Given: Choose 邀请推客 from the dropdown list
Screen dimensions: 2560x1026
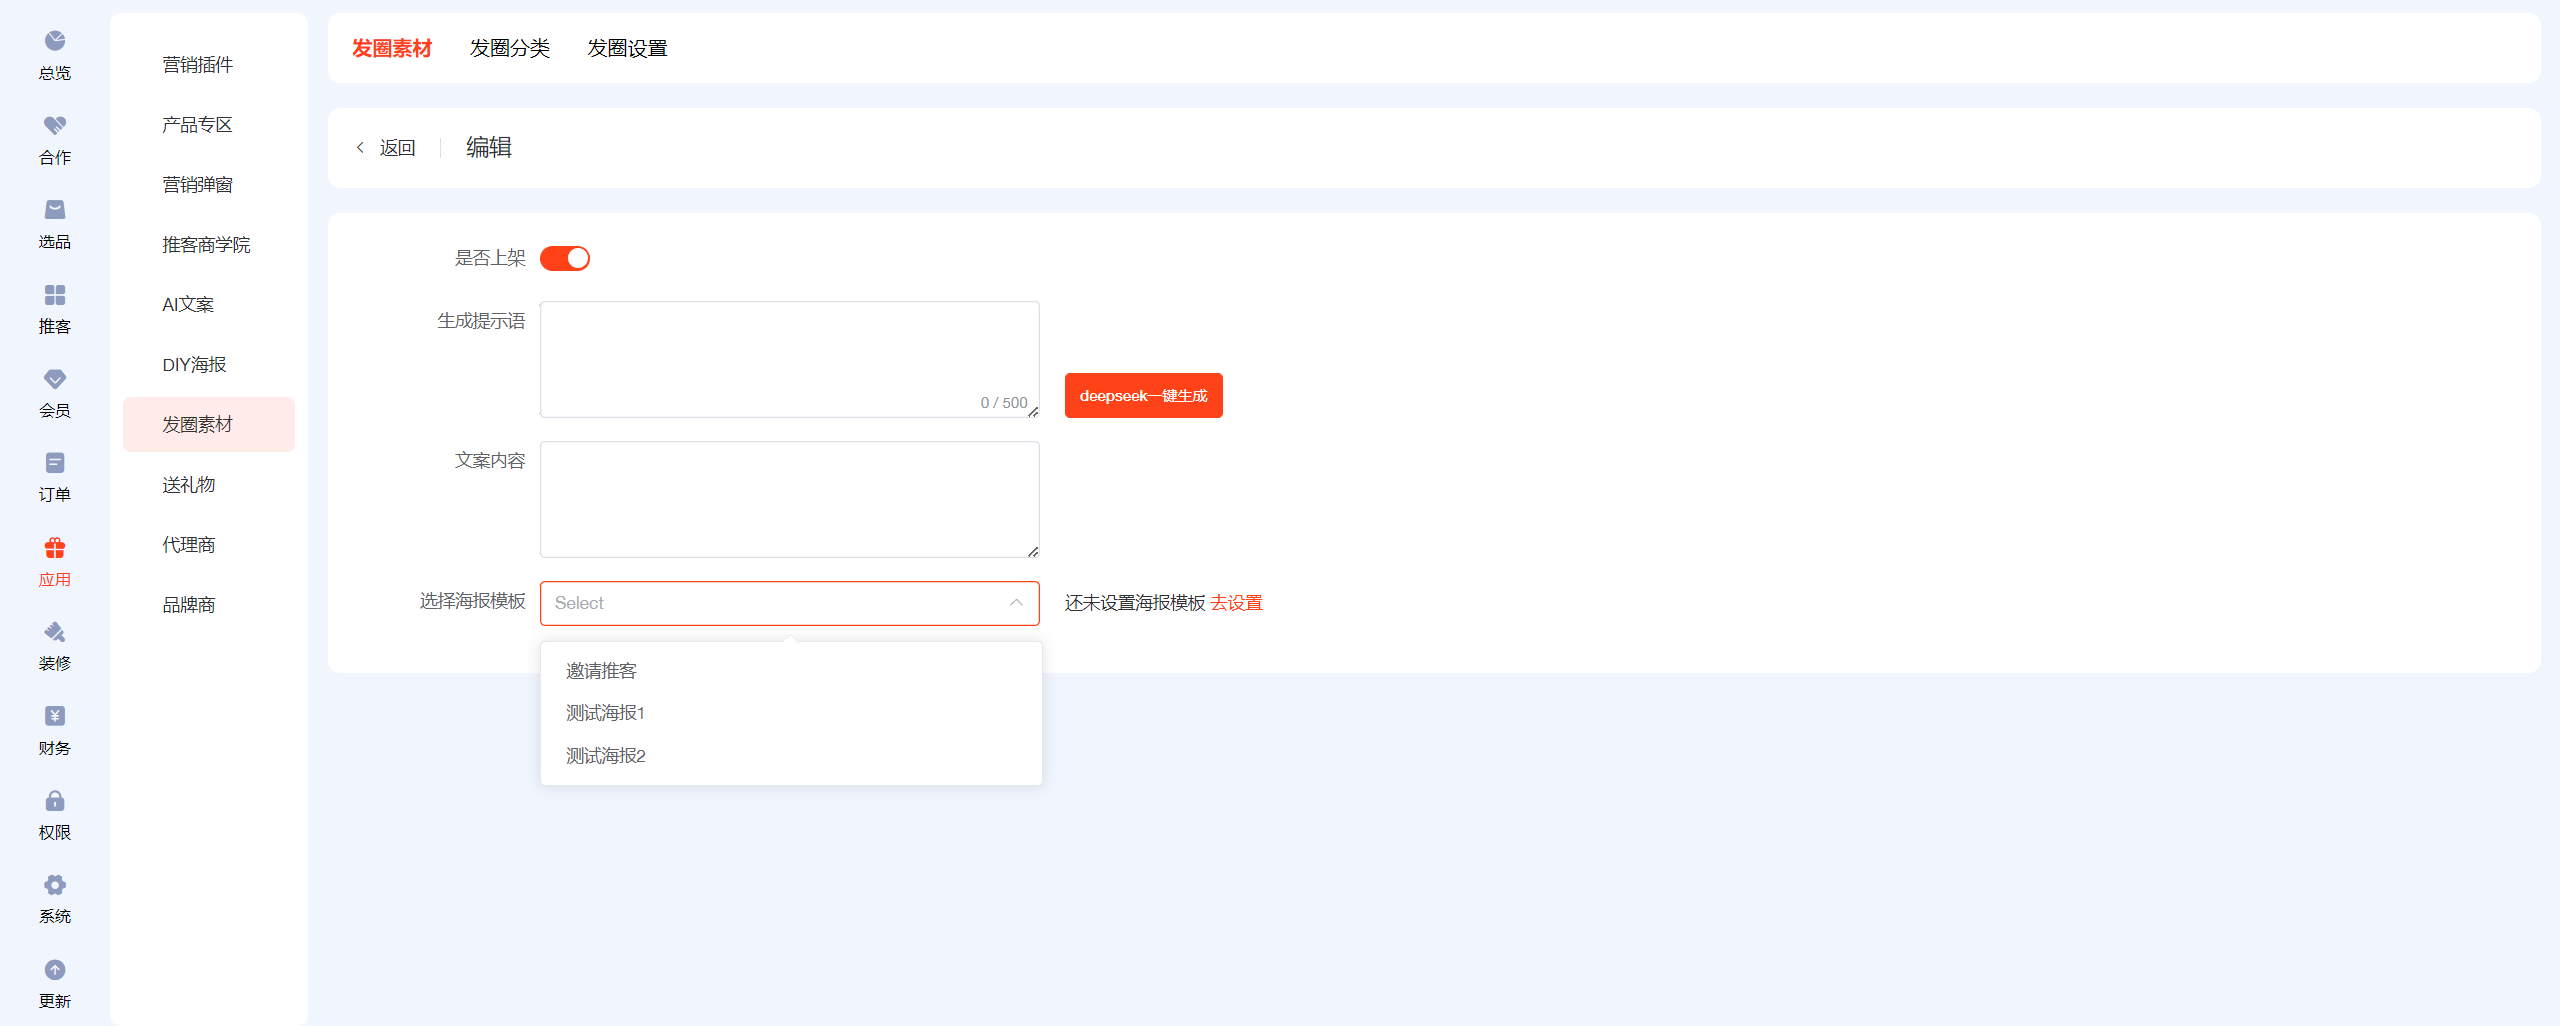Looking at the screenshot, I should (601, 671).
